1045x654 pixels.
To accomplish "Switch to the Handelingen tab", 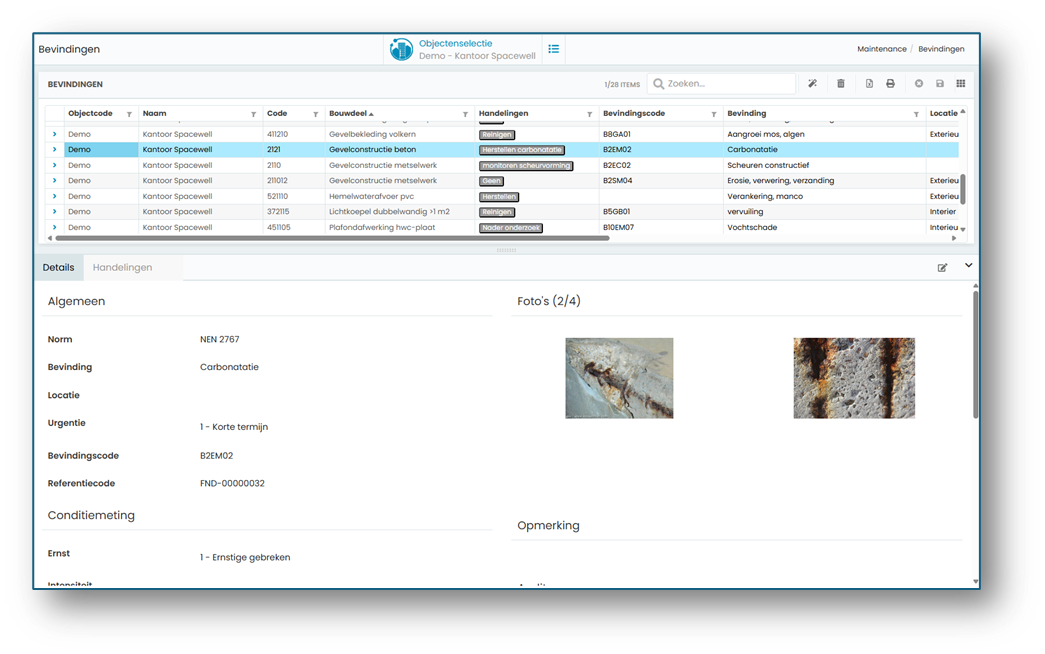I will point(123,267).
